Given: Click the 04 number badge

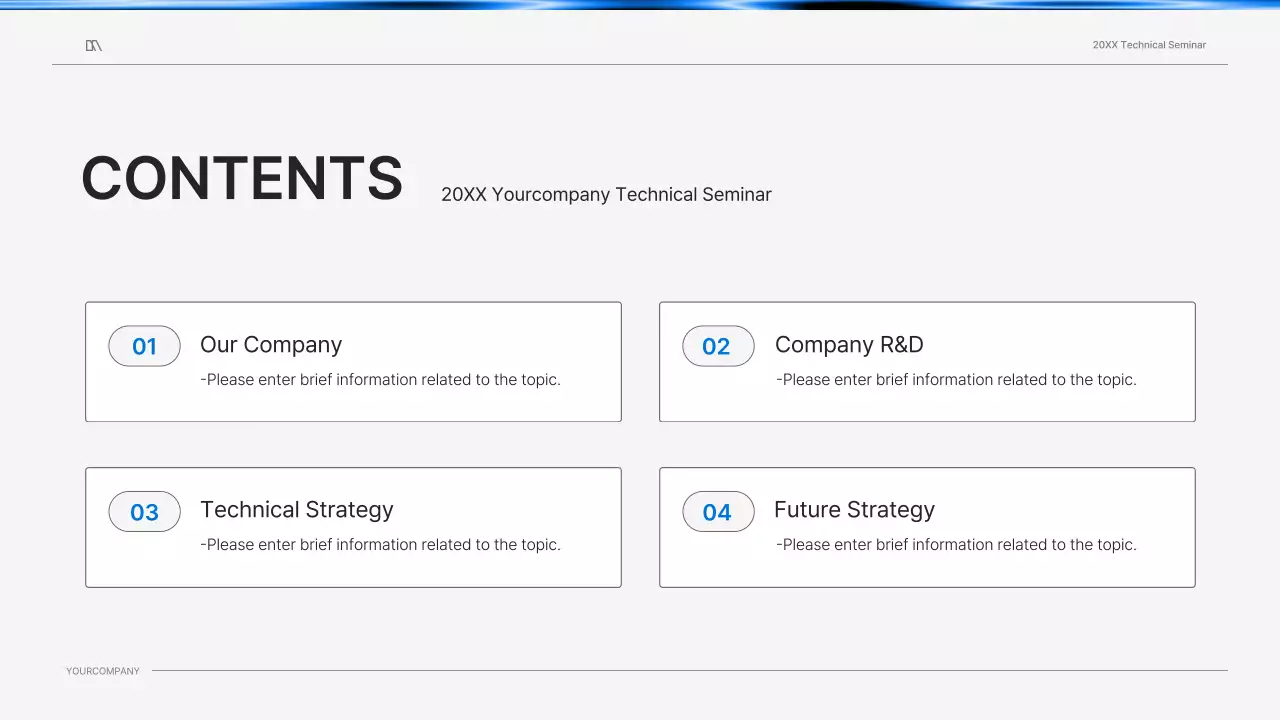Looking at the screenshot, I should [717, 512].
